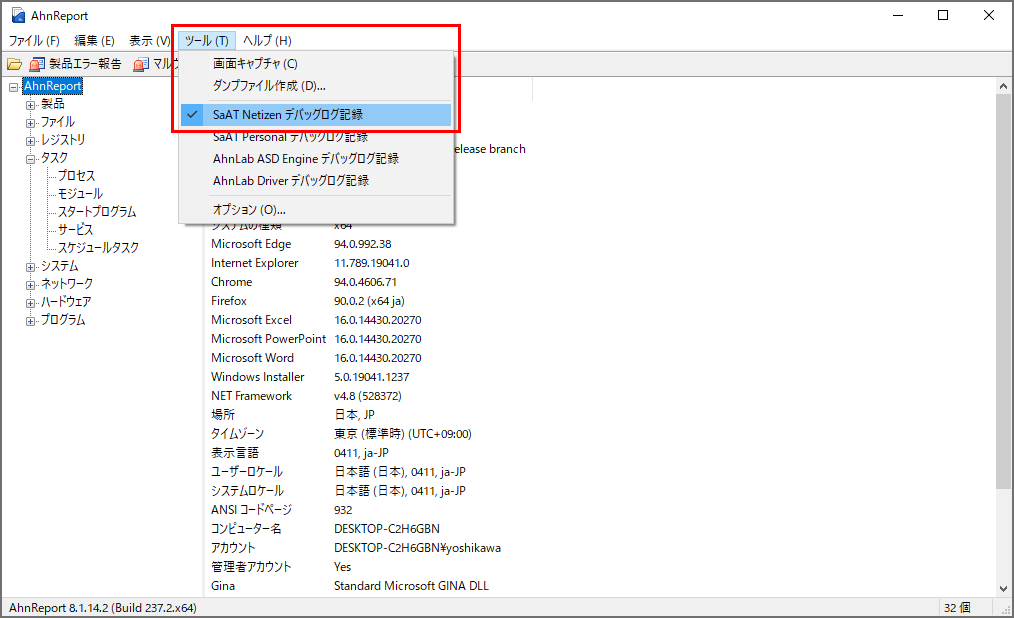Expand the システム tree node

[x=30, y=267]
